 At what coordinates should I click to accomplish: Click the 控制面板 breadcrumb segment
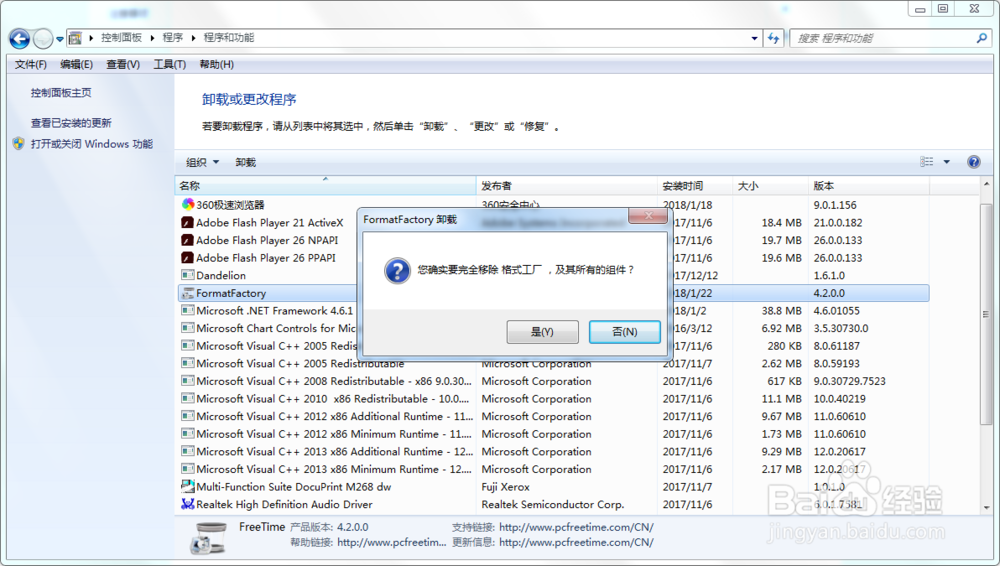click(x=121, y=38)
